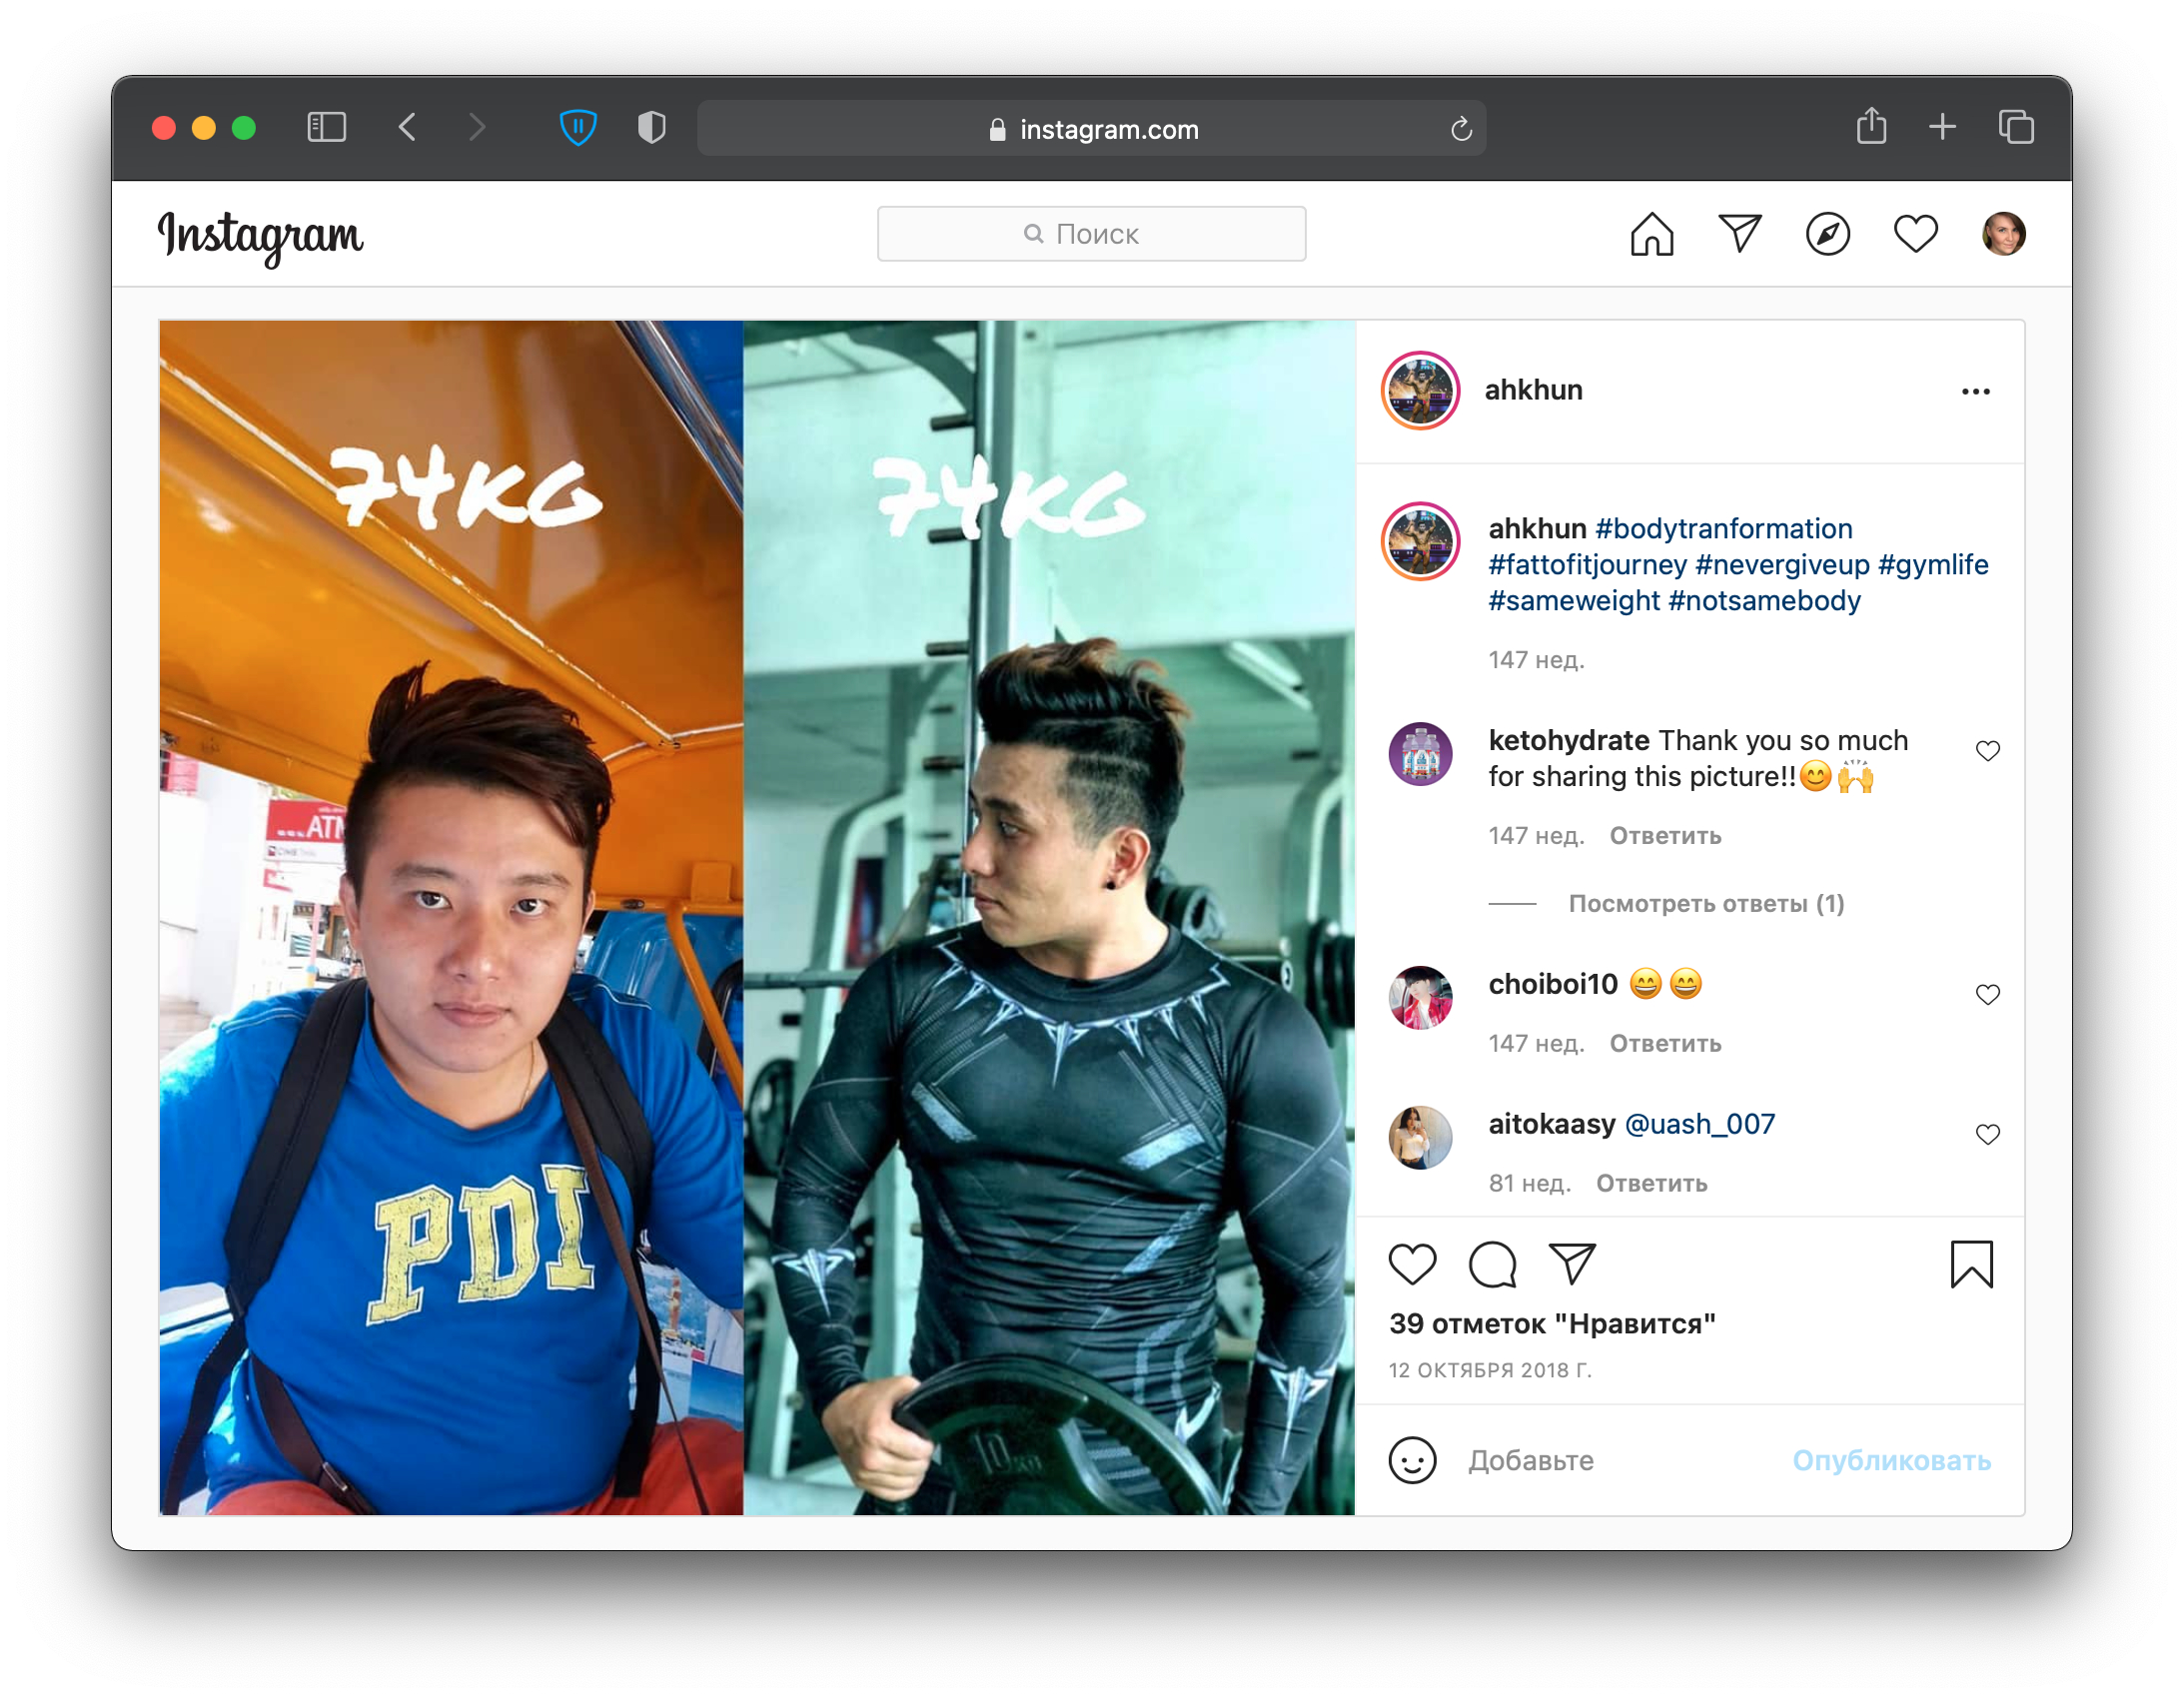Expand Посмотреть ответы (1)
The width and height of the screenshot is (2184, 1698).
1706,904
